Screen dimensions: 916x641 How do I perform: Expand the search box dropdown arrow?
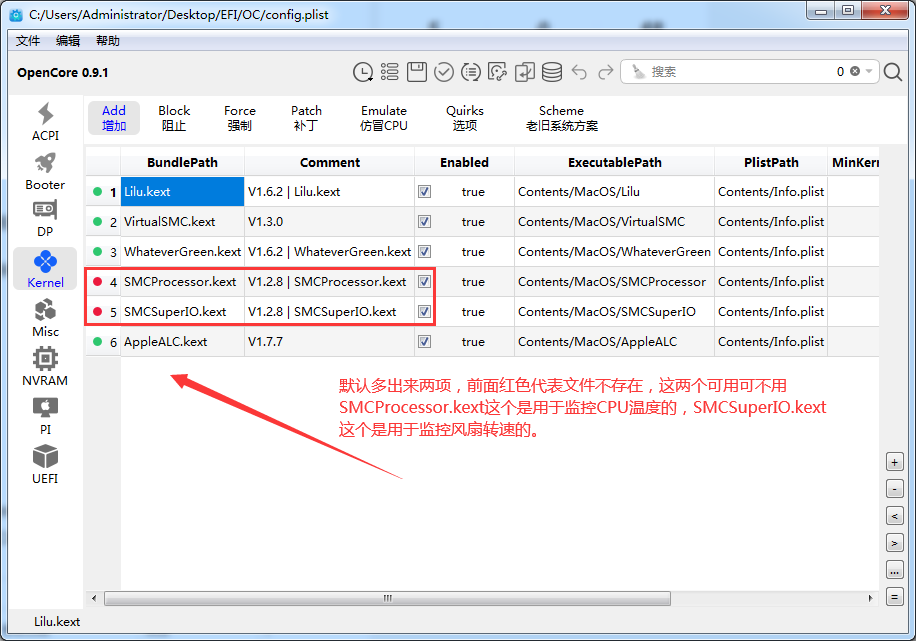pos(870,72)
